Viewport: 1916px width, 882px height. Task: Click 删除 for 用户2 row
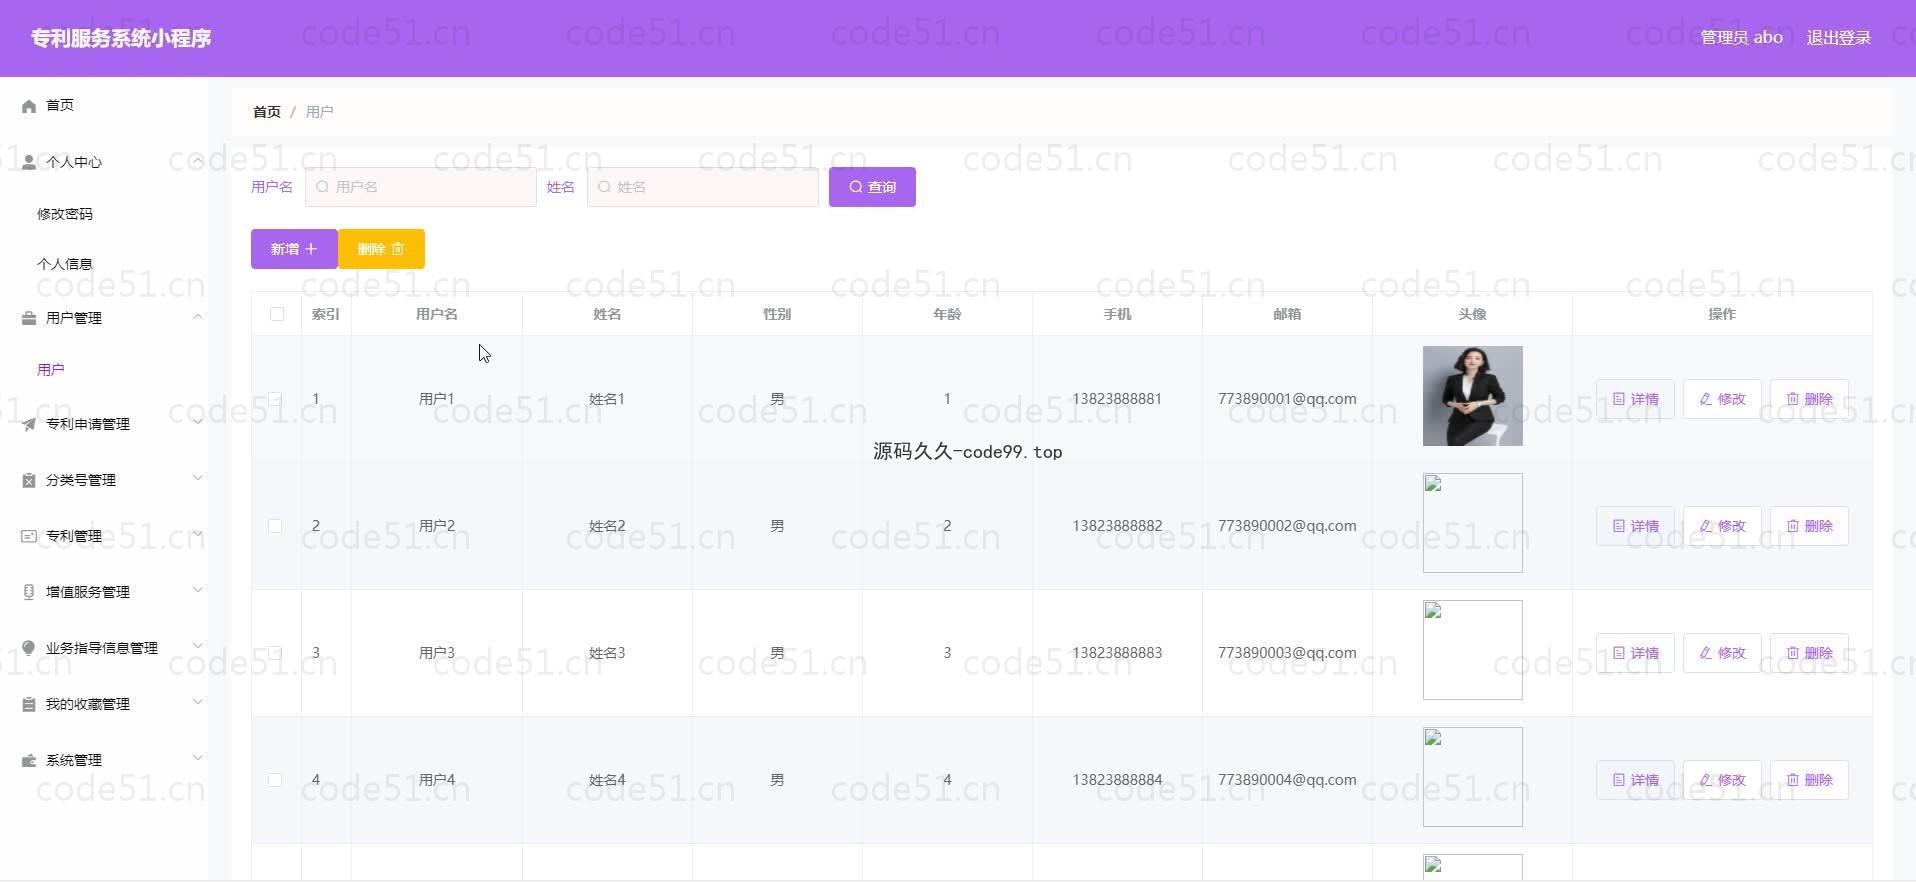[1809, 526]
